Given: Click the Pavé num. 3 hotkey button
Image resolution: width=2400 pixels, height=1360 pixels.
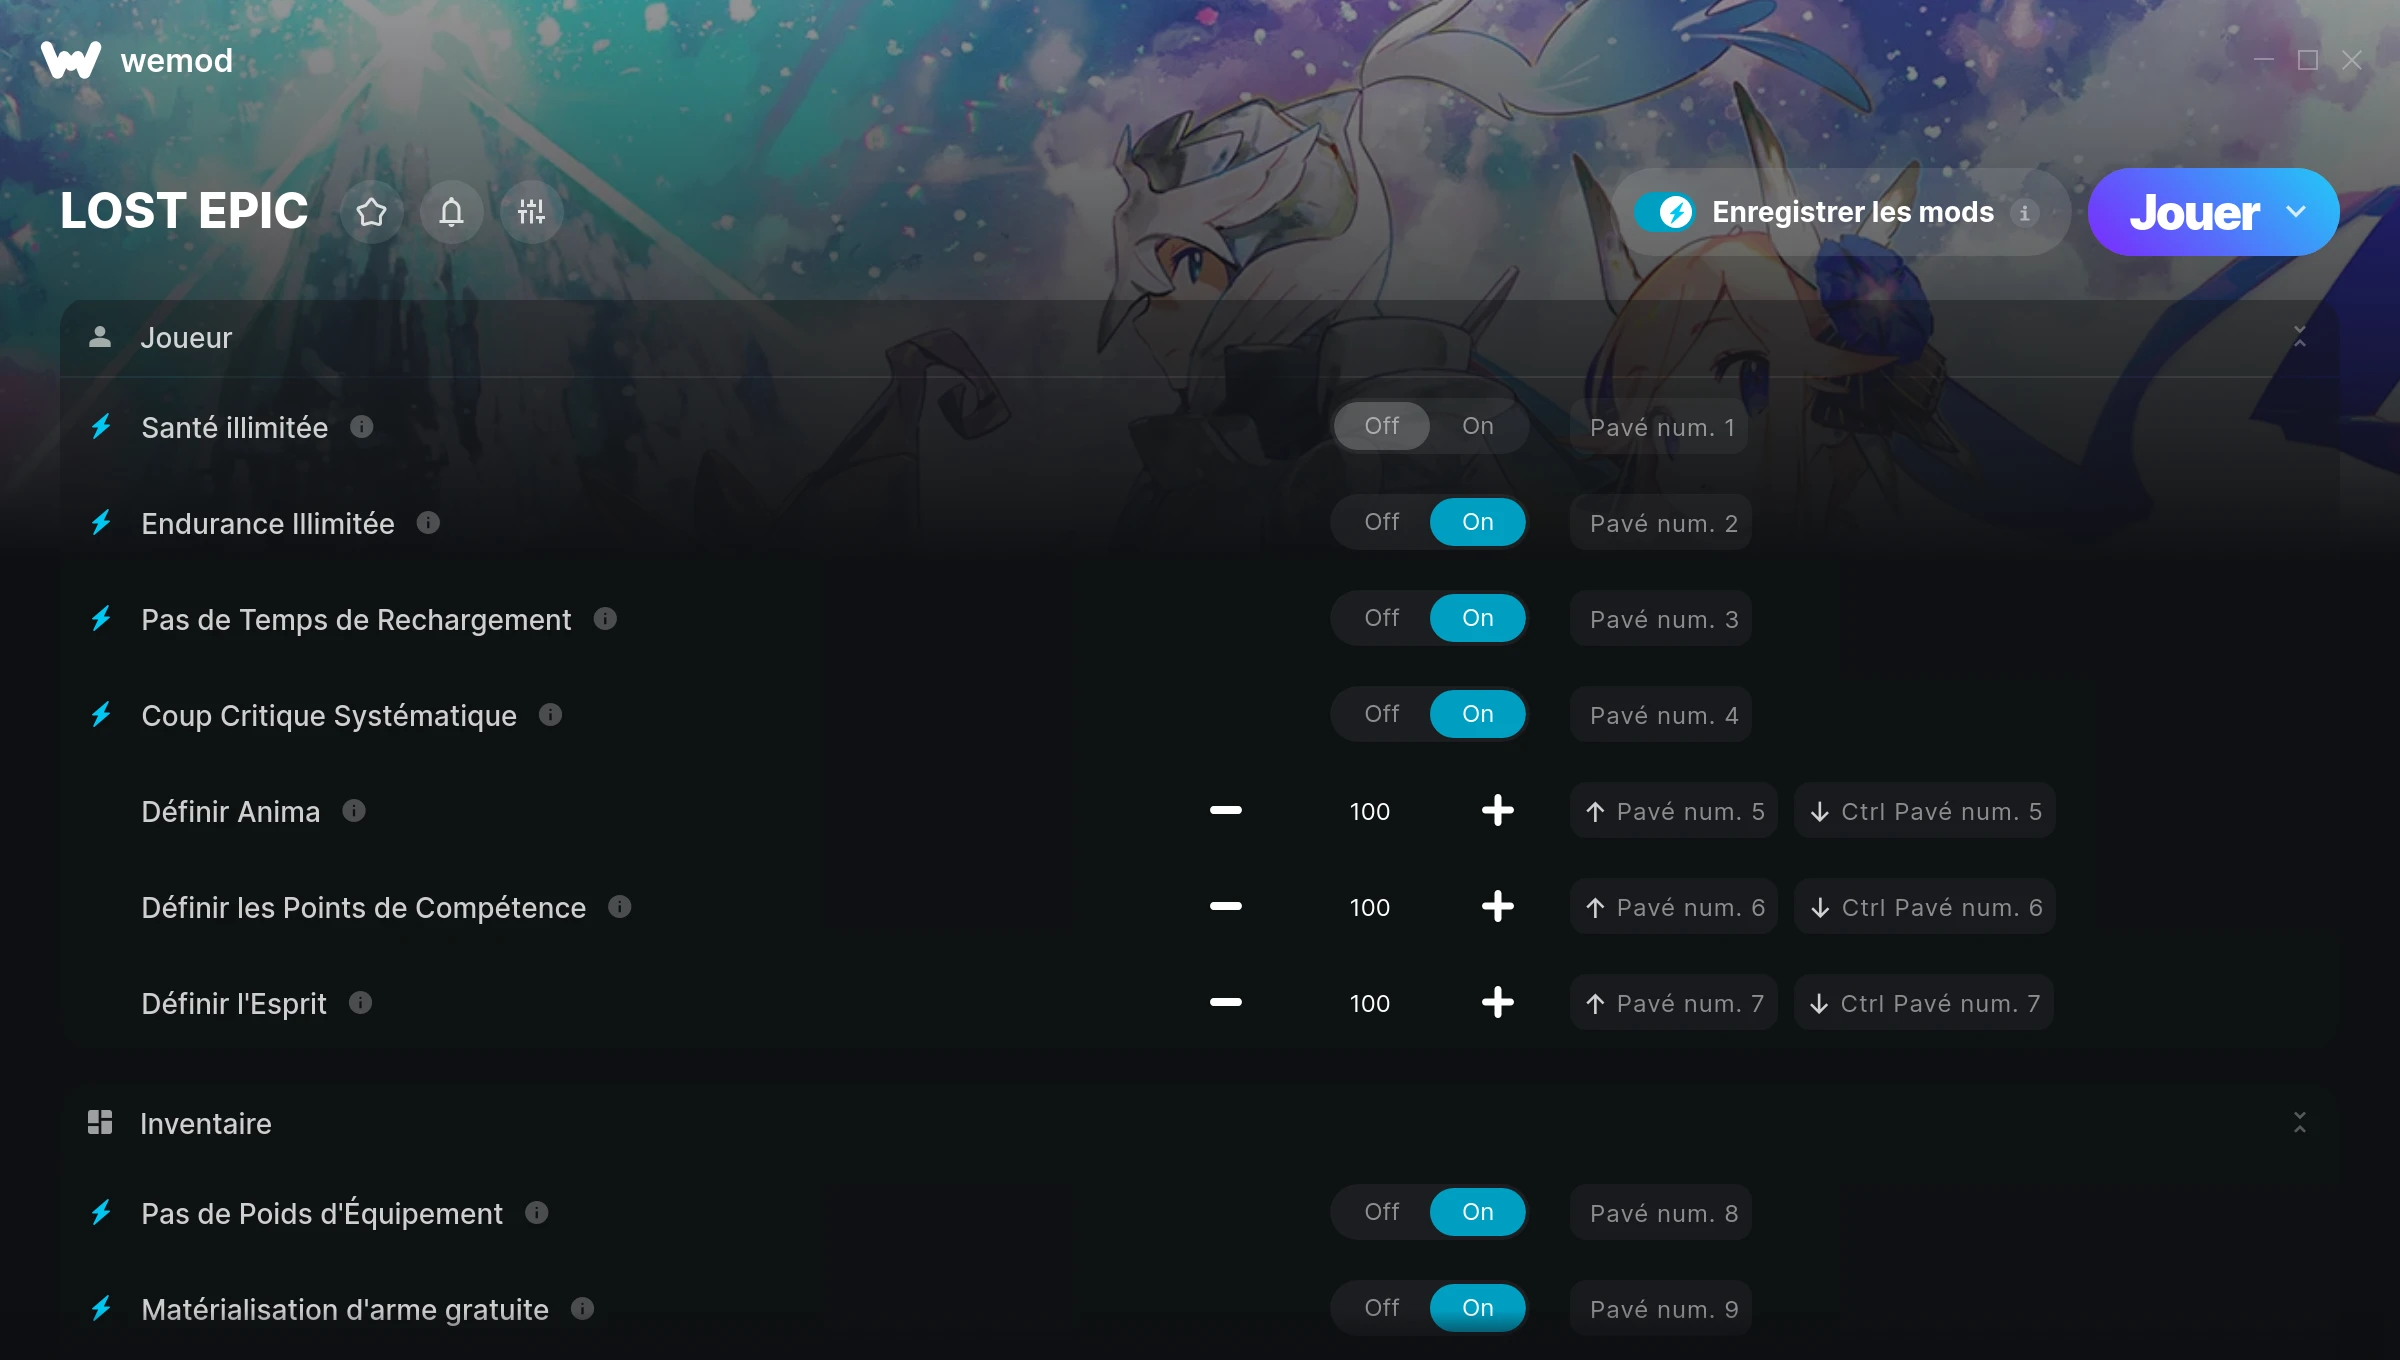Looking at the screenshot, I should pos(1662,619).
